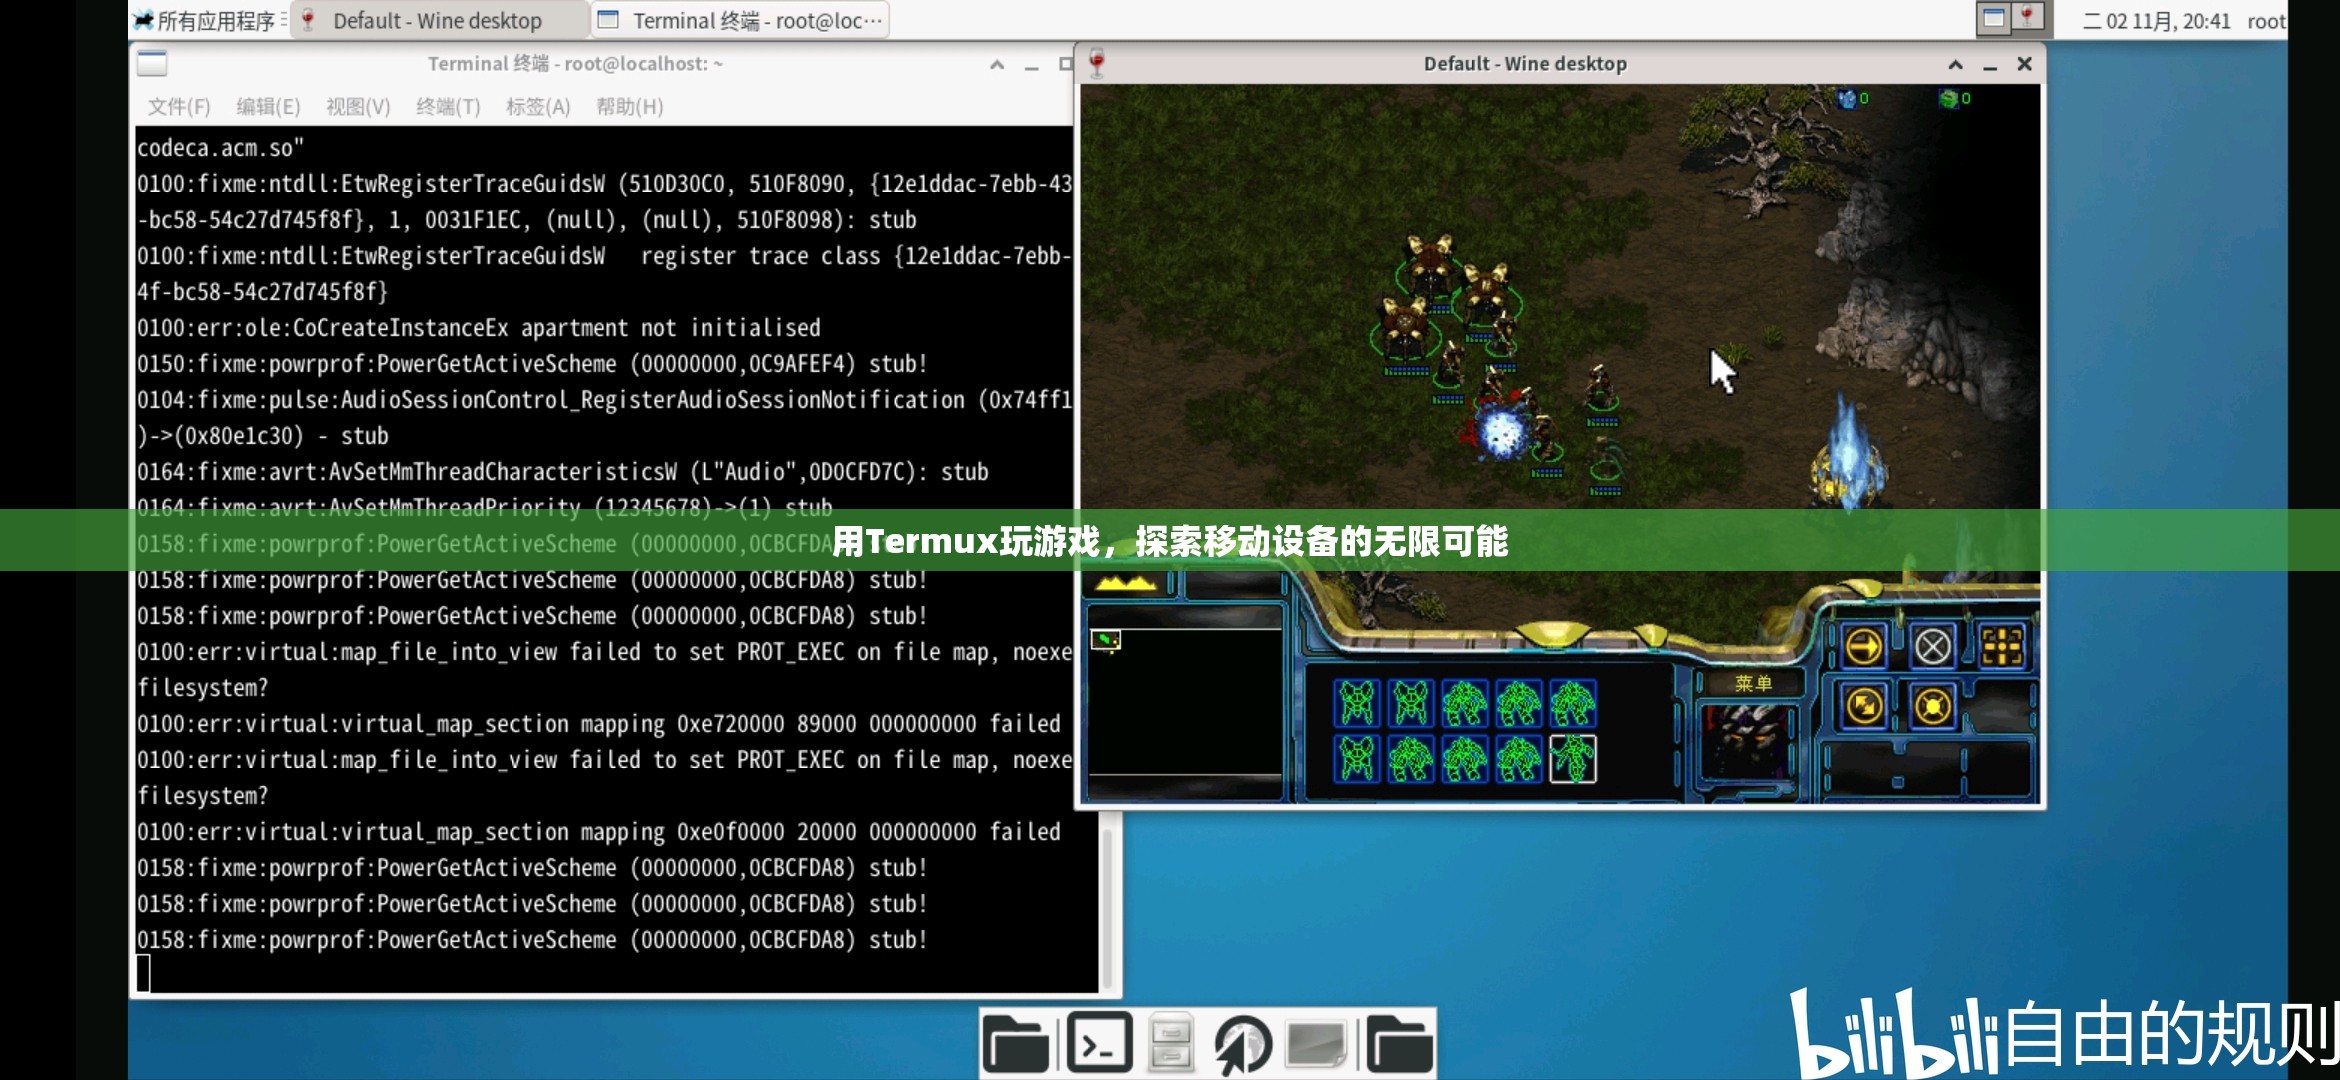Screen dimensions: 2340x1080
Task: Click the Hold Position command button
Action: 1932,706
